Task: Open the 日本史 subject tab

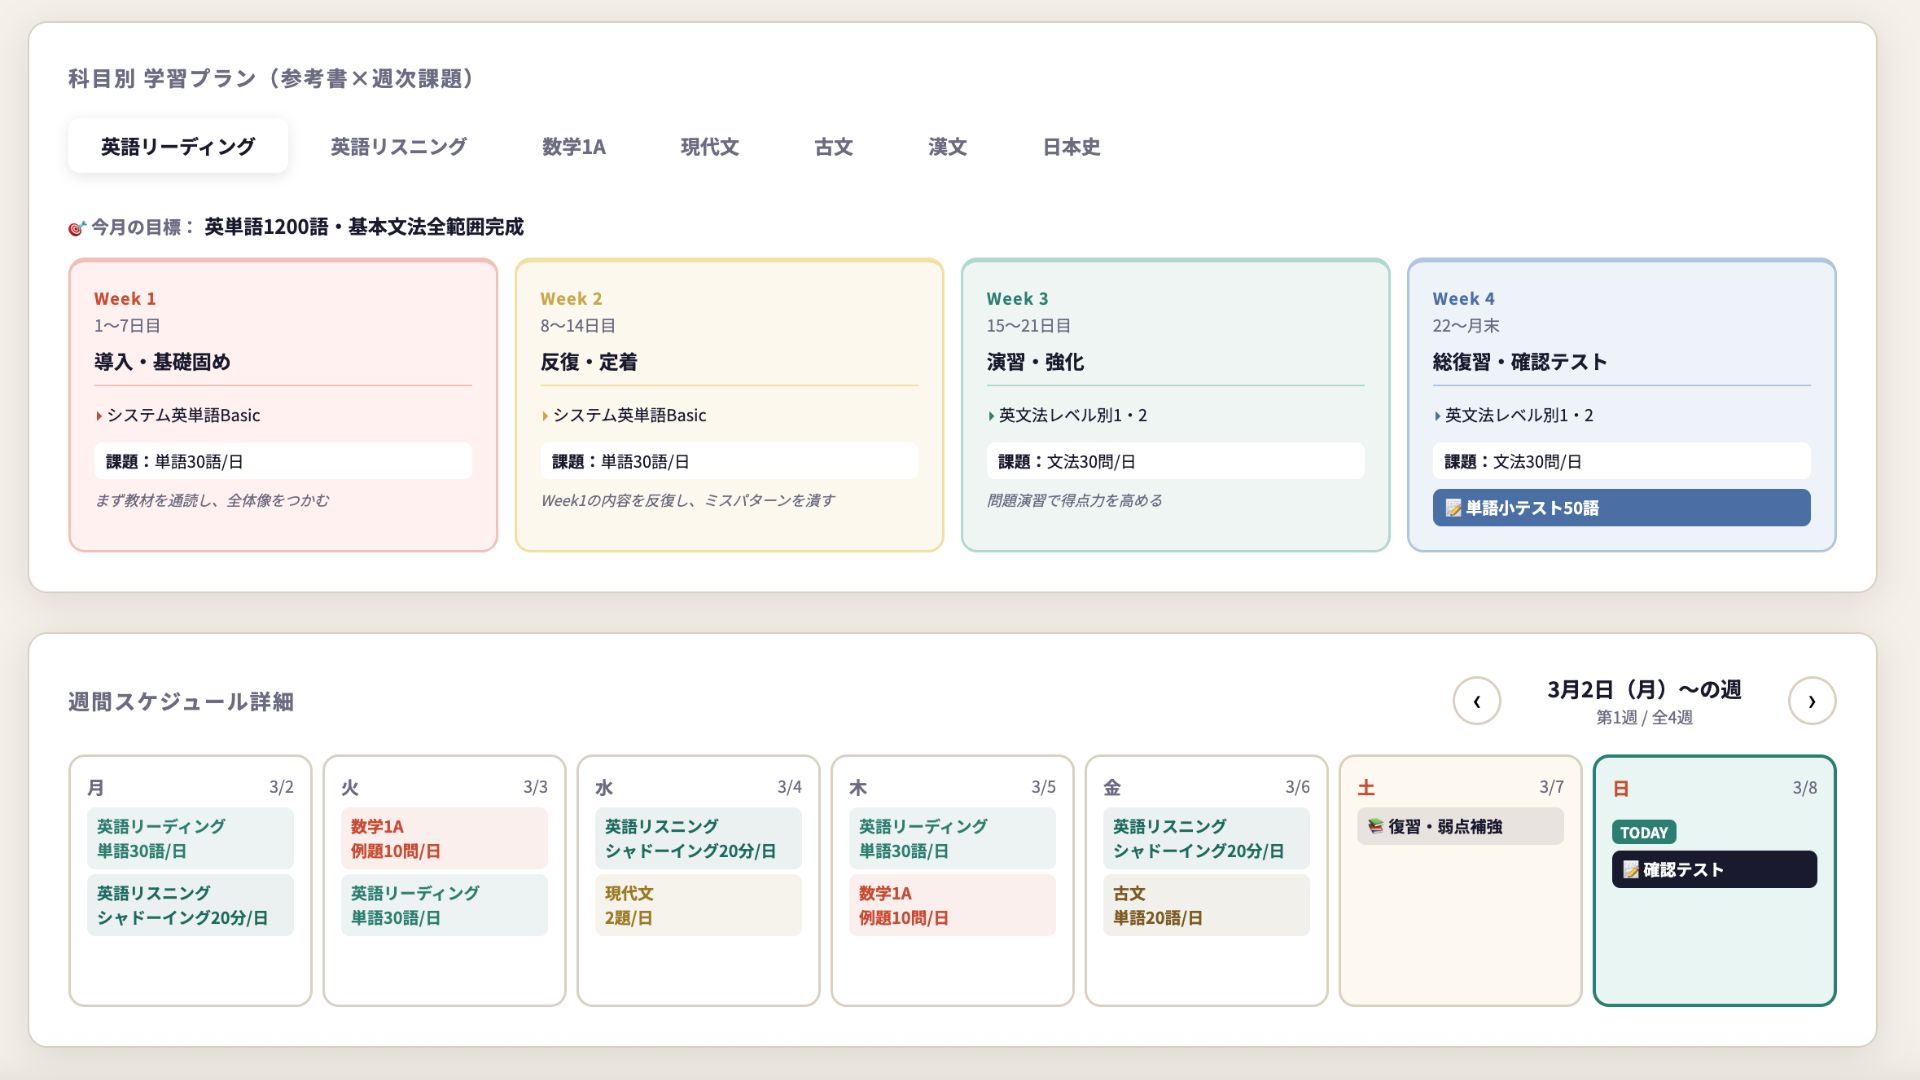Action: point(1071,146)
